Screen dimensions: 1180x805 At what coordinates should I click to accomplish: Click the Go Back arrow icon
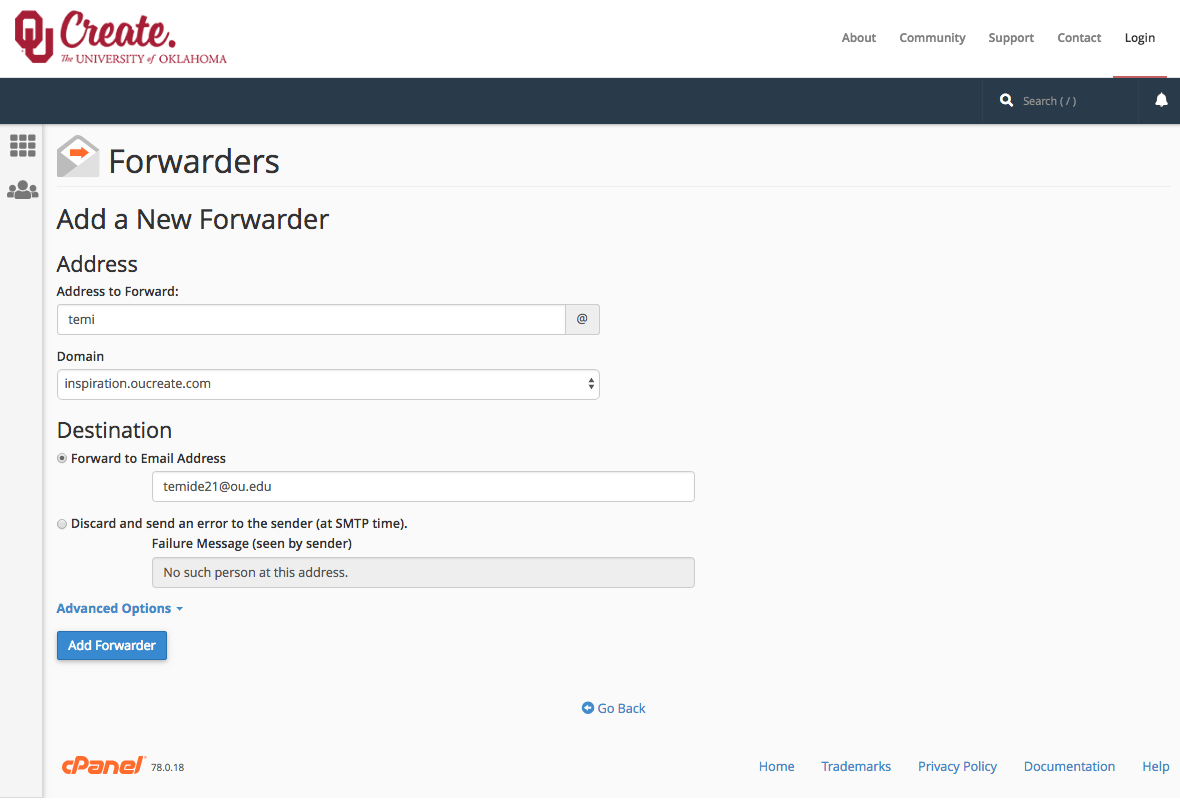pos(587,708)
